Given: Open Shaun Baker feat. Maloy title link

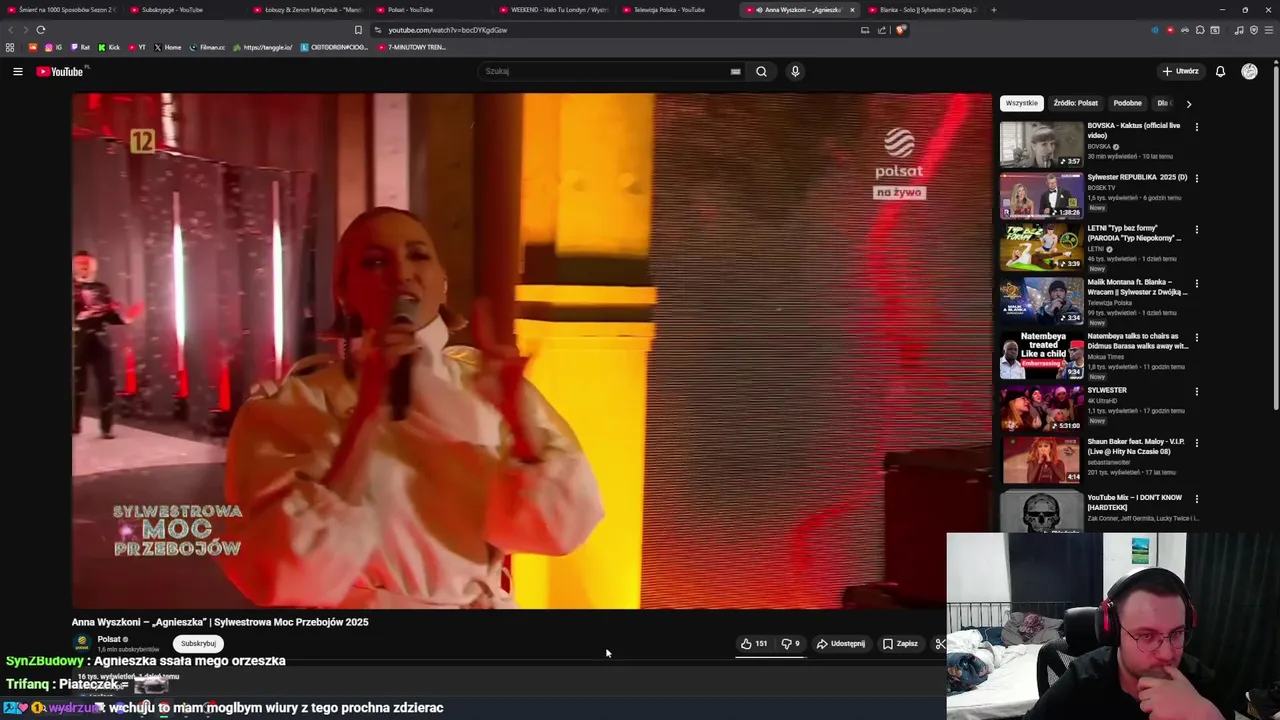Looking at the screenshot, I should coord(1136,446).
